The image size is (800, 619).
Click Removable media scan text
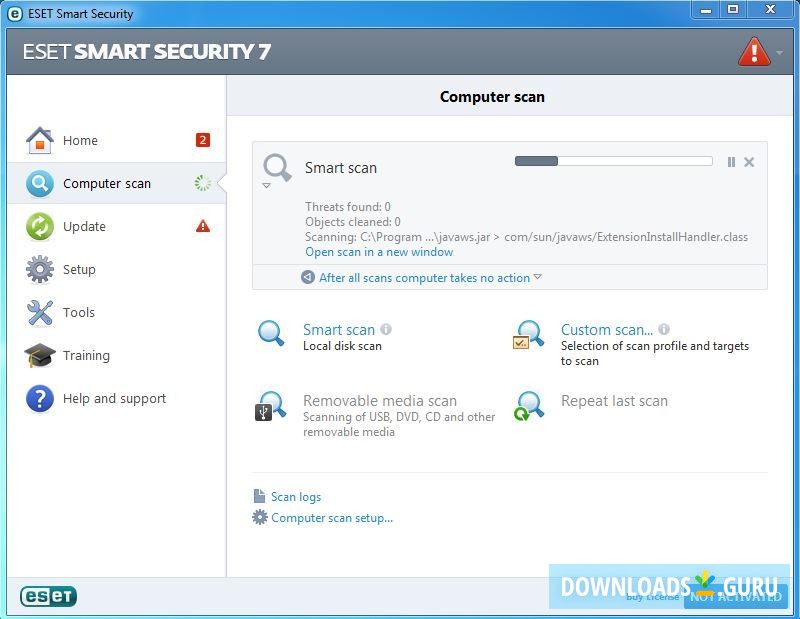click(x=380, y=401)
